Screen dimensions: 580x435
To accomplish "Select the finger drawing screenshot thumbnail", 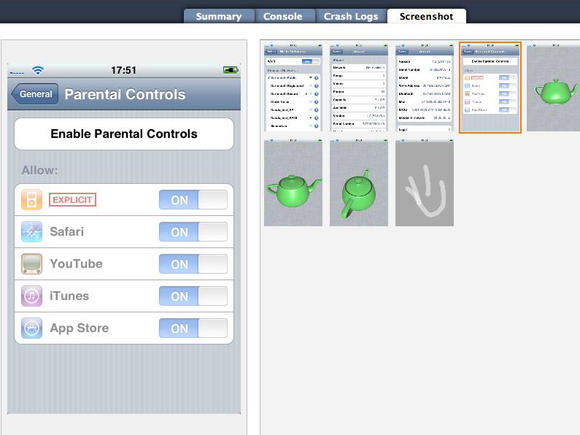I will point(425,182).
